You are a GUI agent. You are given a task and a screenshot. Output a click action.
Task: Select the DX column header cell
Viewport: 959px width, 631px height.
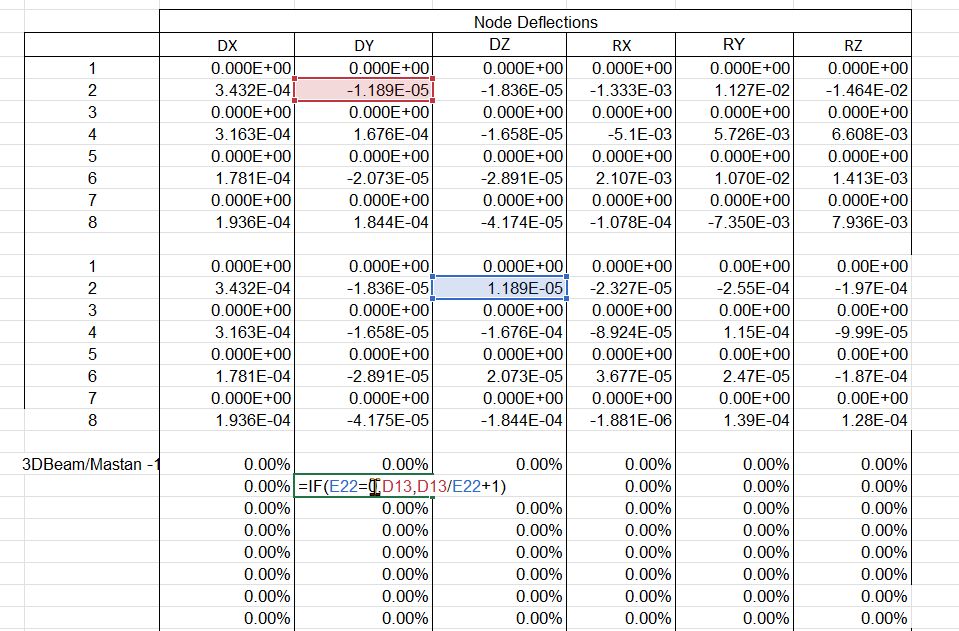(x=227, y=46)
